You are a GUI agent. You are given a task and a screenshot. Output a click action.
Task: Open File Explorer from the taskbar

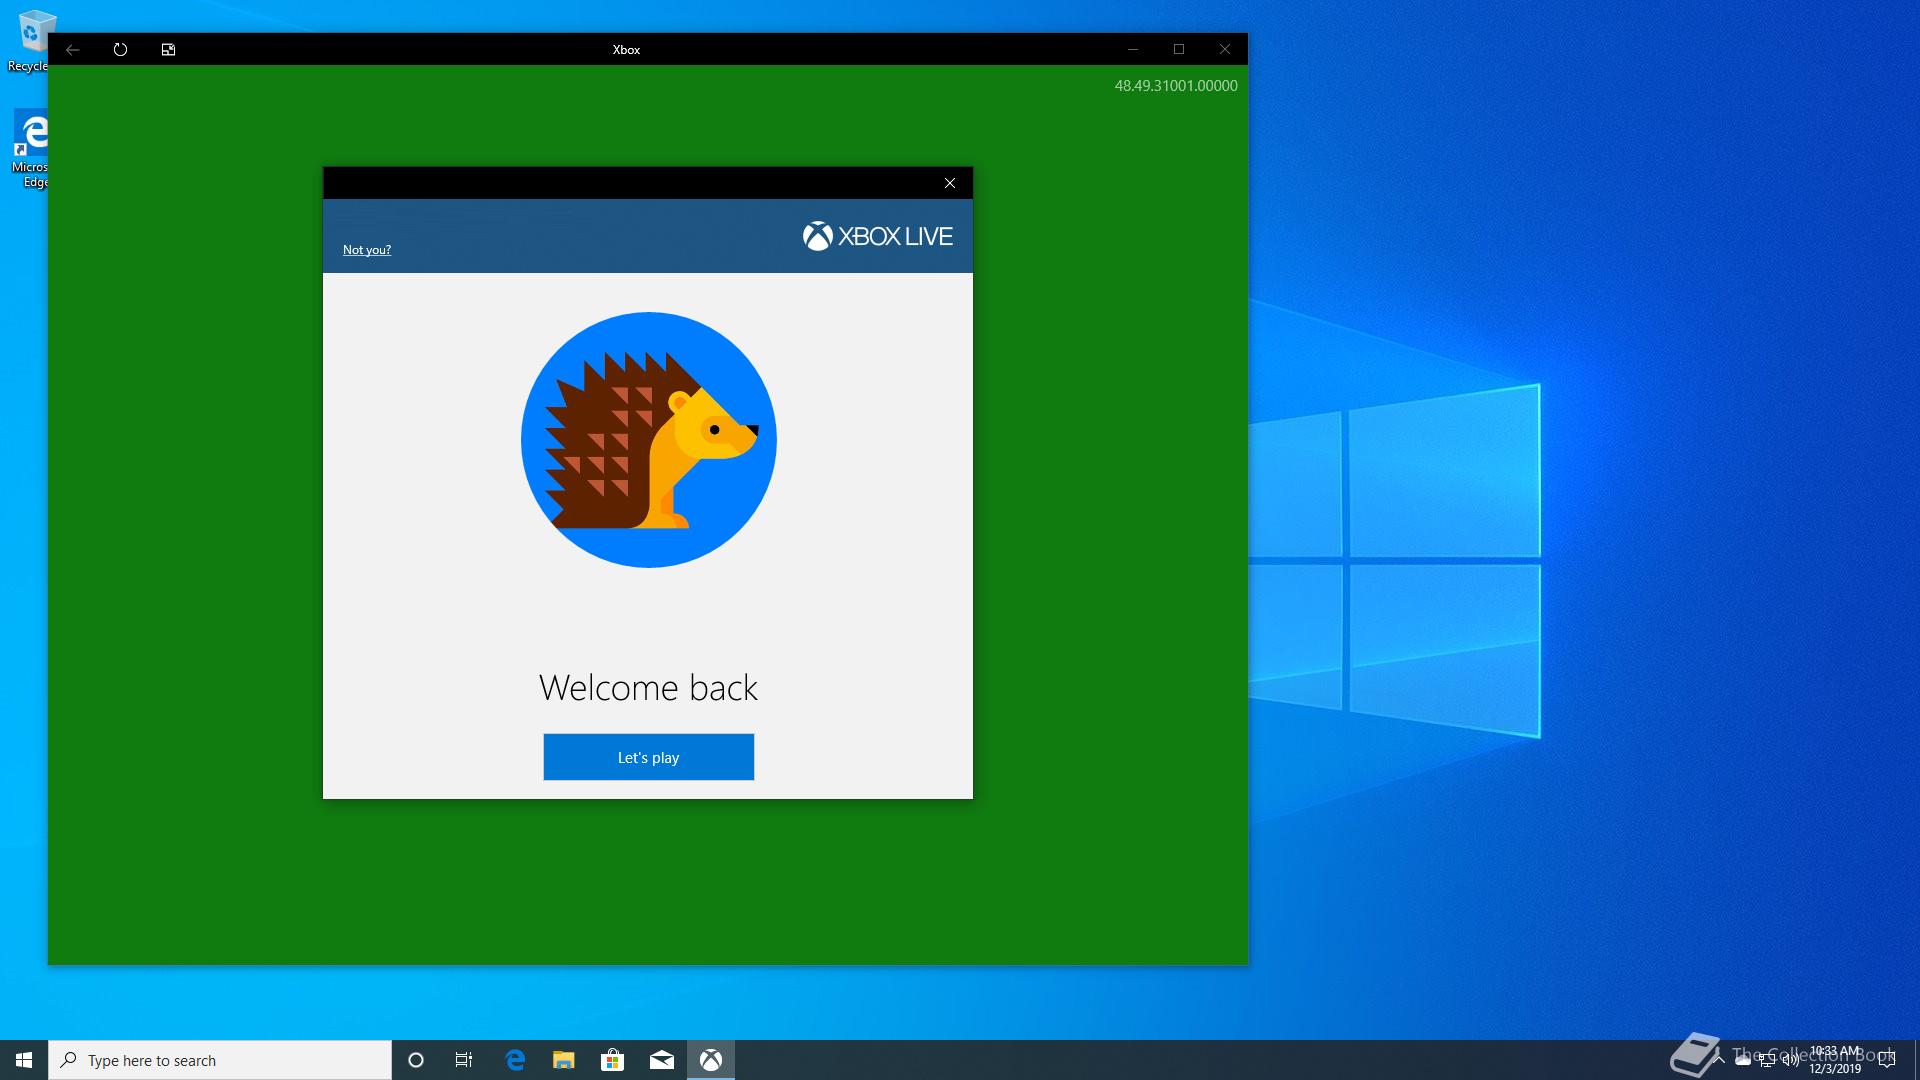pyautogui.click(x=563, y=1060)
